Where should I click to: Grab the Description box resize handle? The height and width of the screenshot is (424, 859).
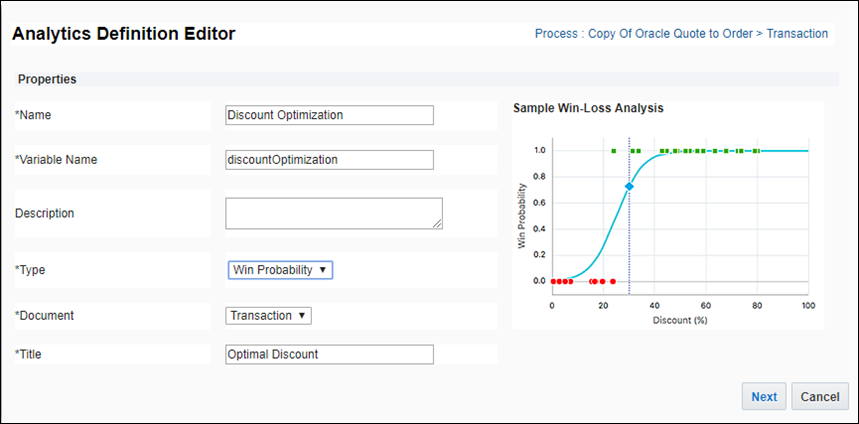point(437,224)
